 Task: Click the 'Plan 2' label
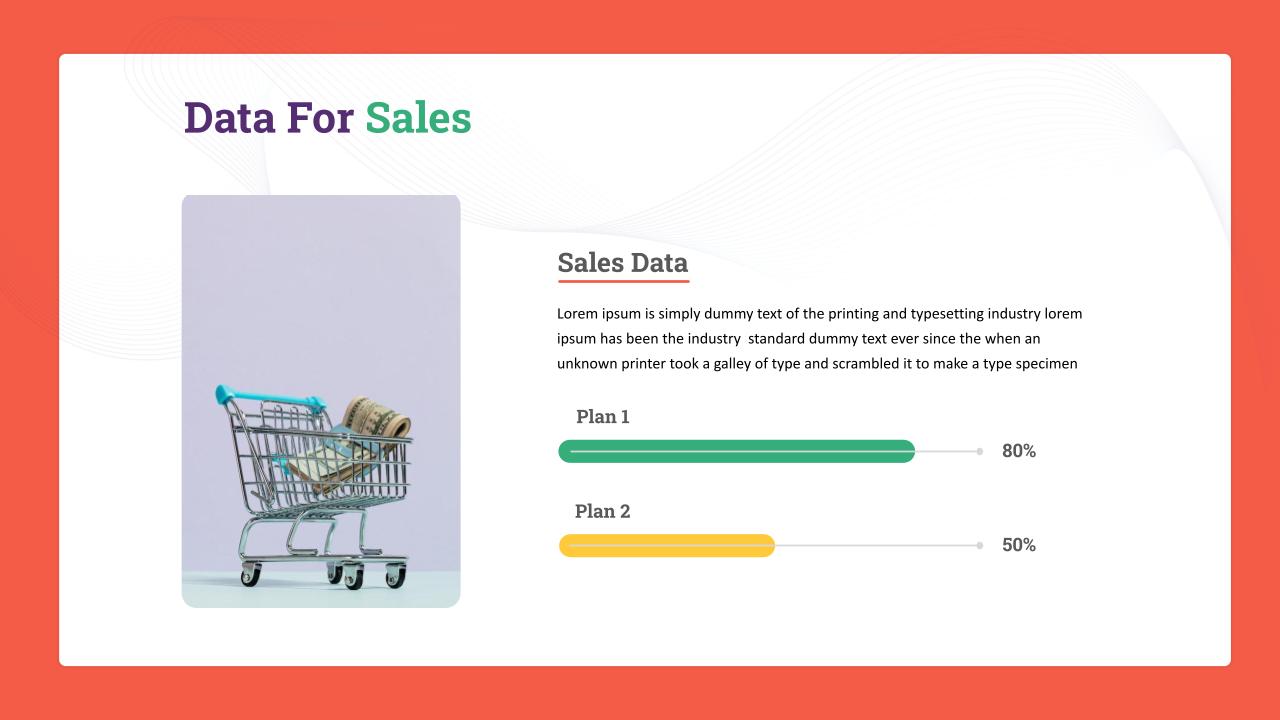click(x=602, y=511)
